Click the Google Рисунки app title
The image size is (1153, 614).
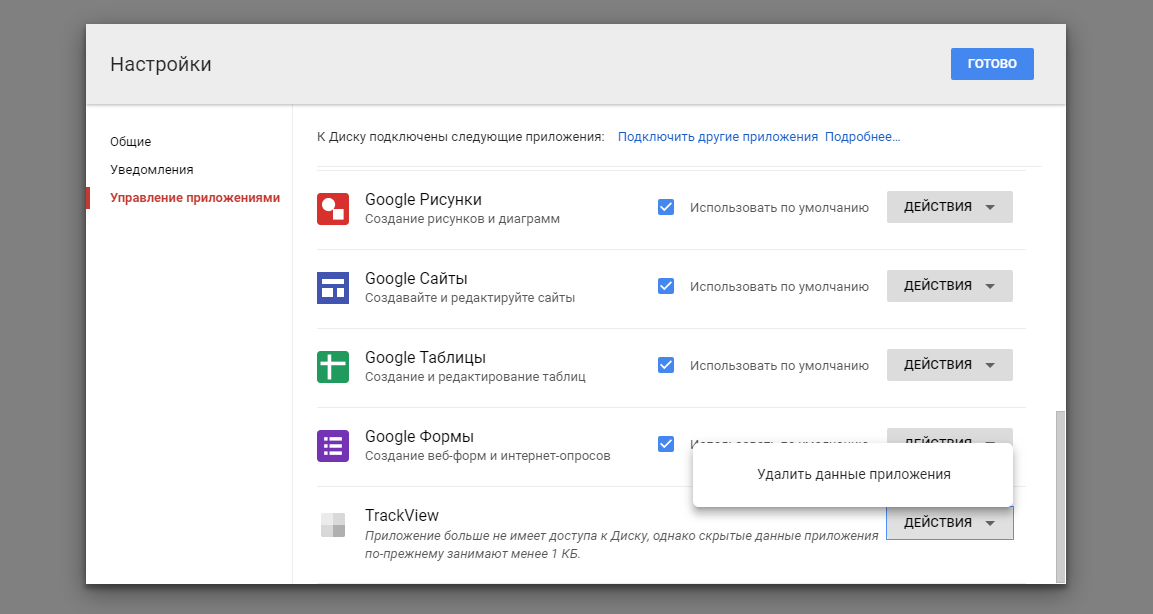tap(424, 199)
